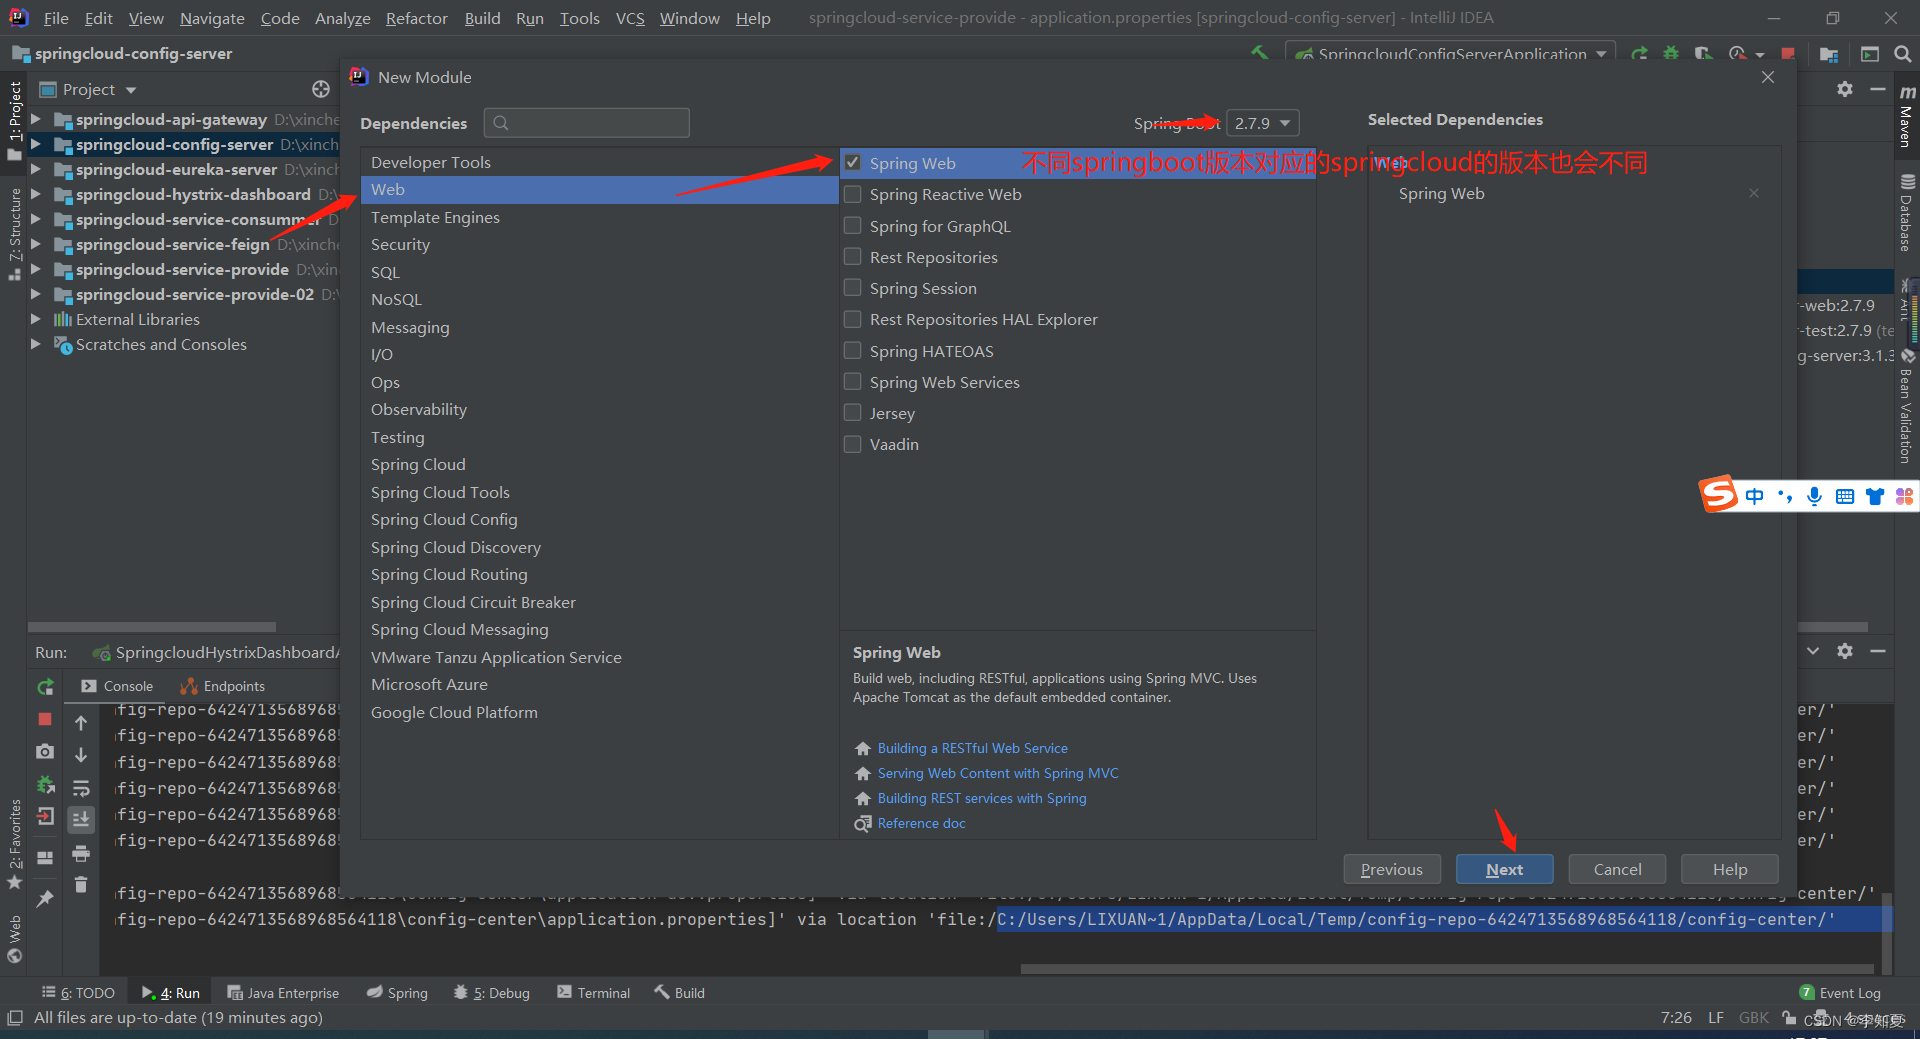This screenshot has width=1920, height=1039.
Task: Check the Spring HATEOAS checkbox
Action: click(x=853, y=351)
